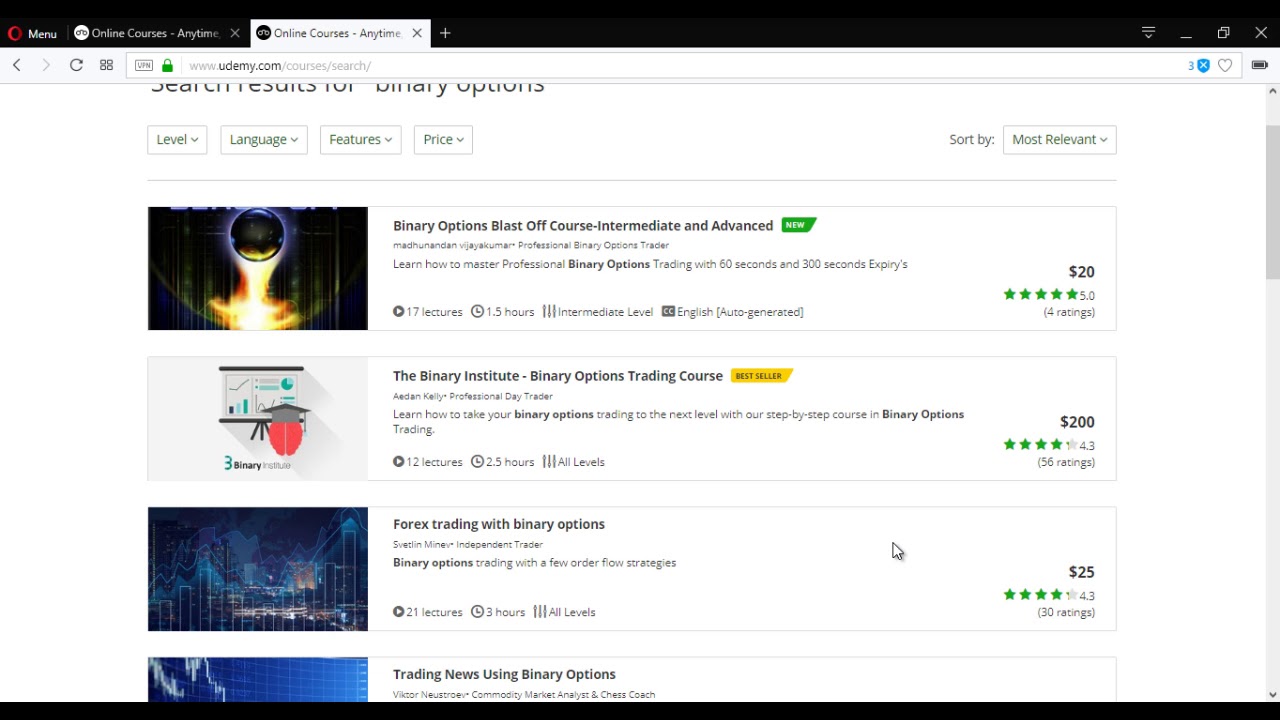
Task: Open Forex trading with binary options title
Action: 499,523
